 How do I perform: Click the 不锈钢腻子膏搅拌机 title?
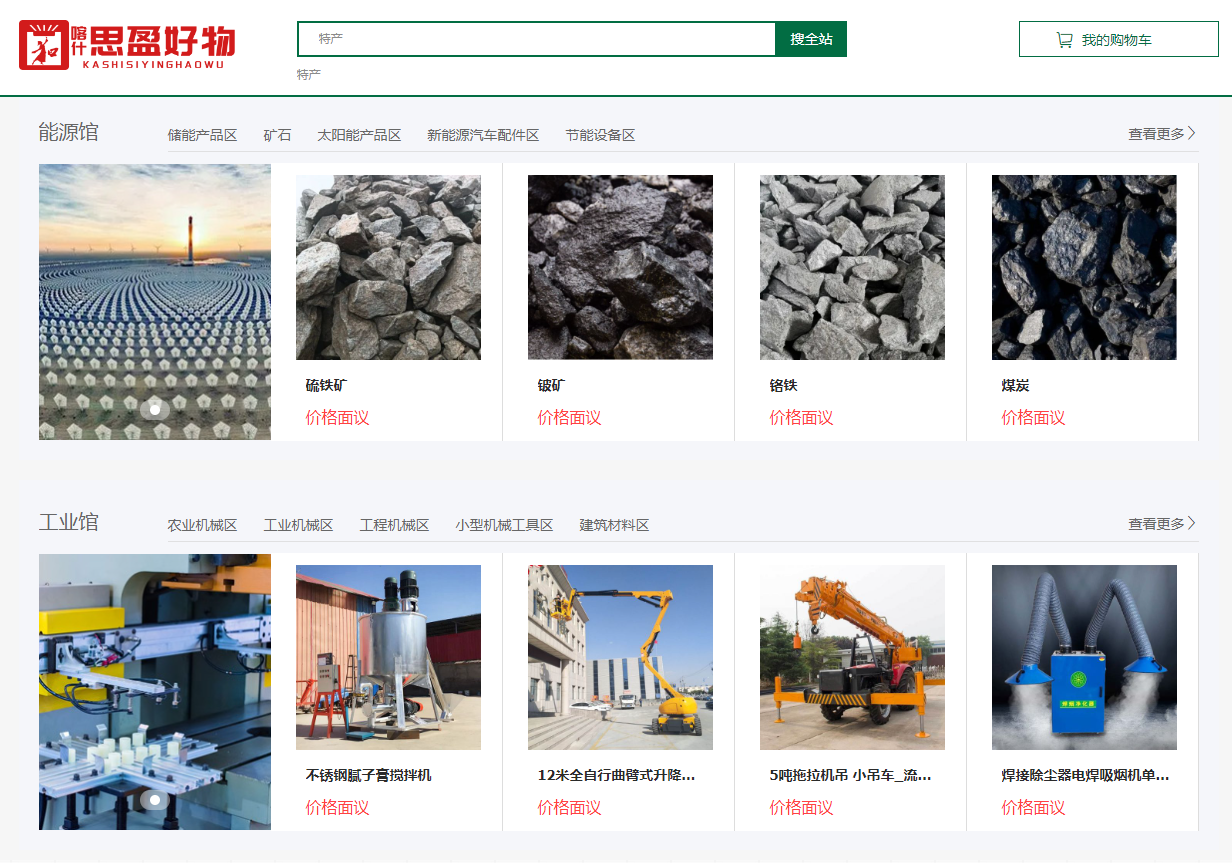click(x=368, y=775)
